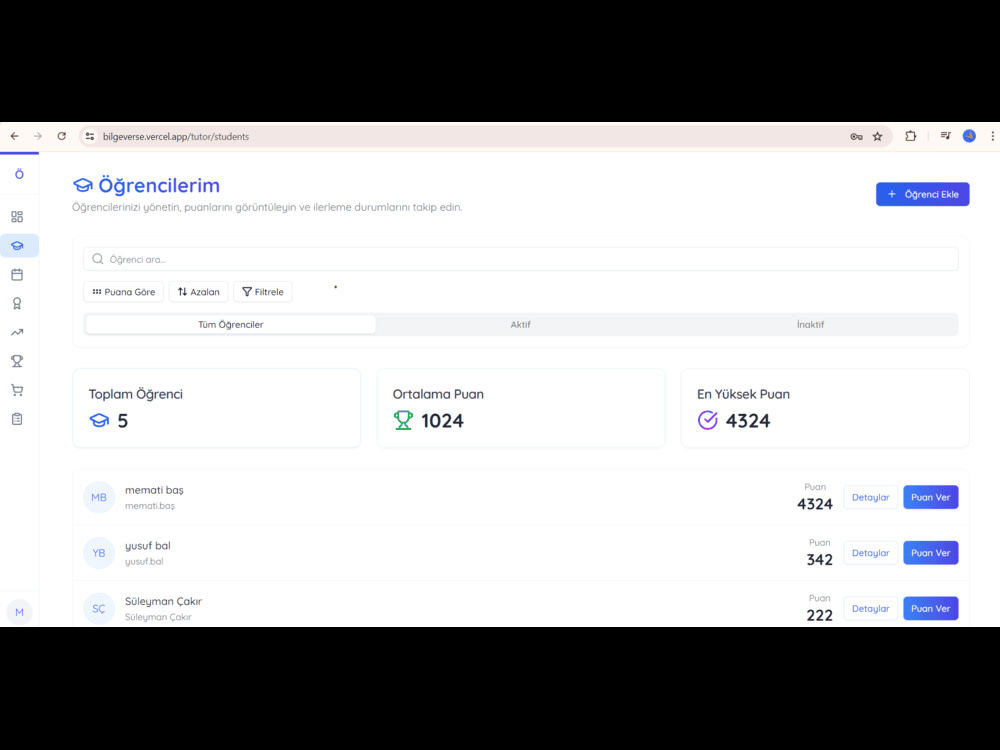Click the En Yüksek Puan card
Viewport: 1000px width, 750px height.
coord(825,408)
